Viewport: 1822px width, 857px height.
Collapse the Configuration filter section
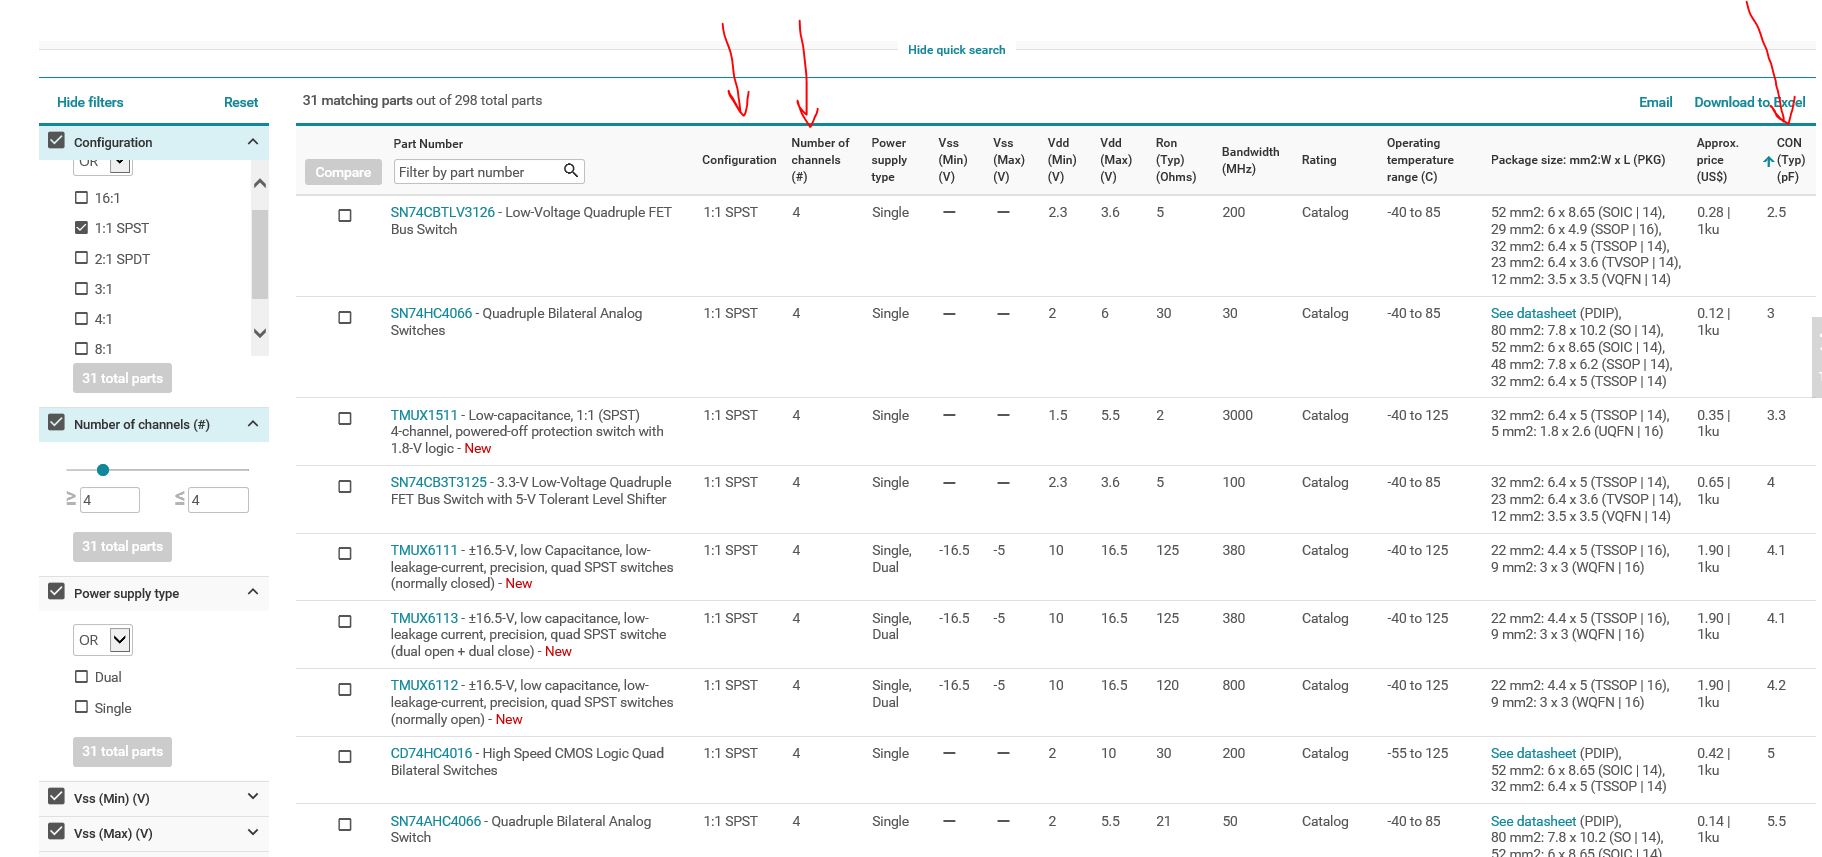pyautogui.click(x=253, y=142)
